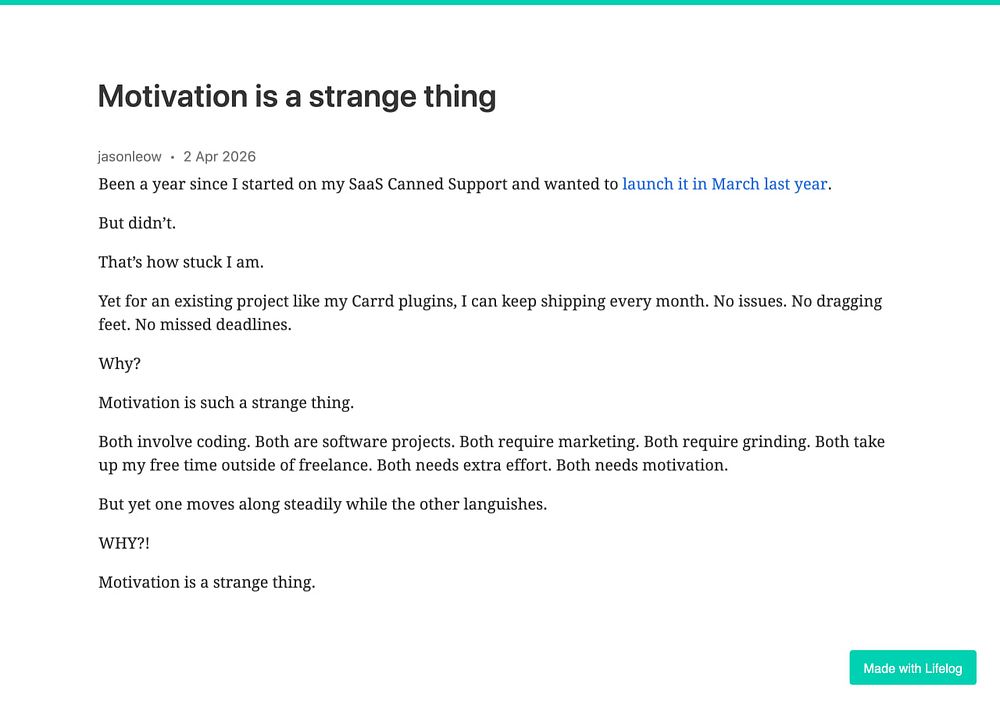Open author profile jasonleow
Screen dimensions: 1000x705
click(129, 156)
